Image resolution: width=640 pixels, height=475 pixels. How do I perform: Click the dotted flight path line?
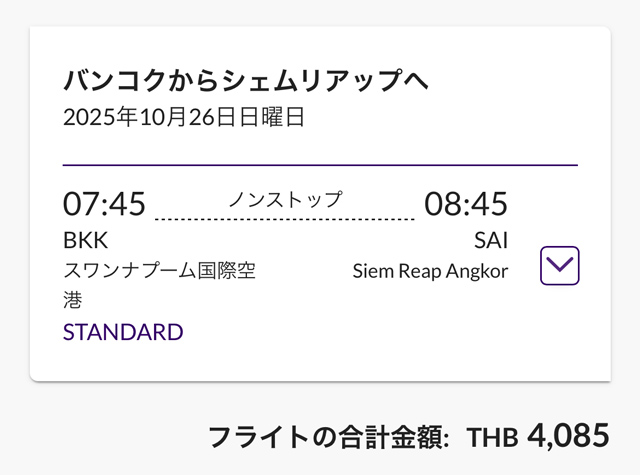[x=285, y=218]
